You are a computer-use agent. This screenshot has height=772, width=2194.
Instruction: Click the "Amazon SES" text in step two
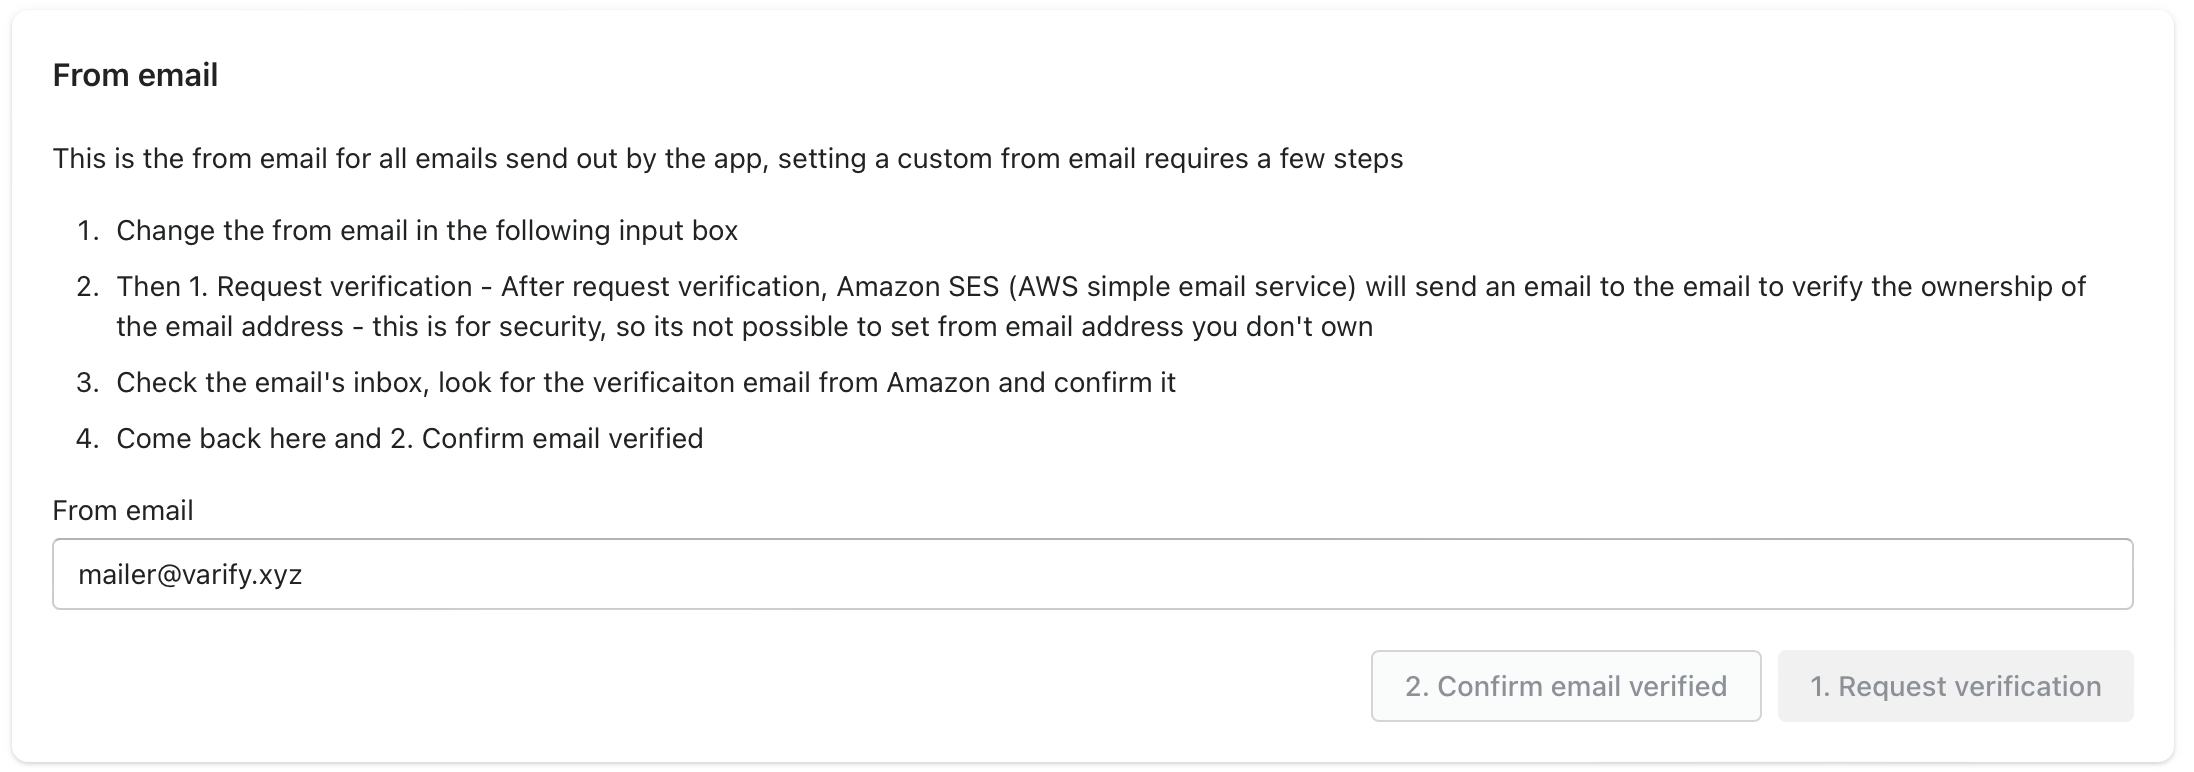click(x=917, y=287)
